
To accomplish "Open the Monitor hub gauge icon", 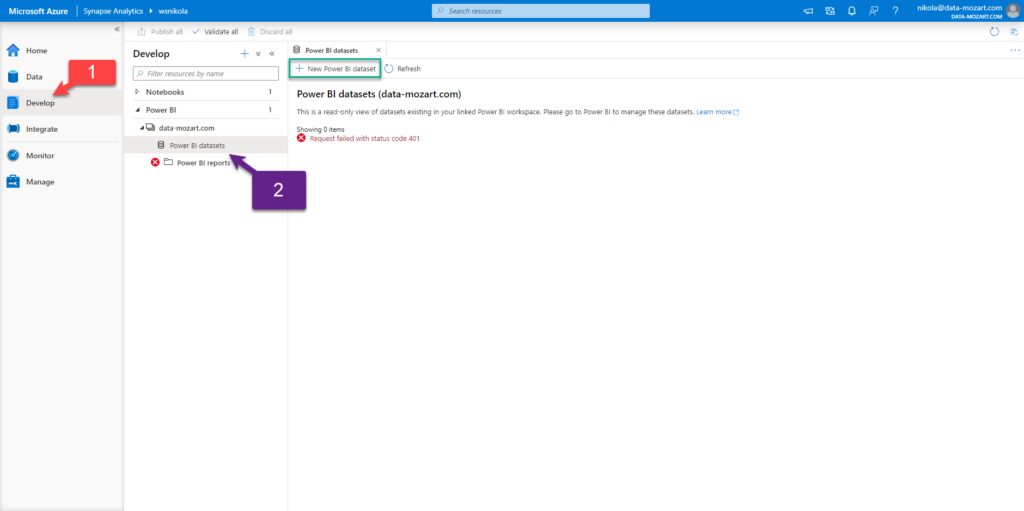I will tap(13, 156).
